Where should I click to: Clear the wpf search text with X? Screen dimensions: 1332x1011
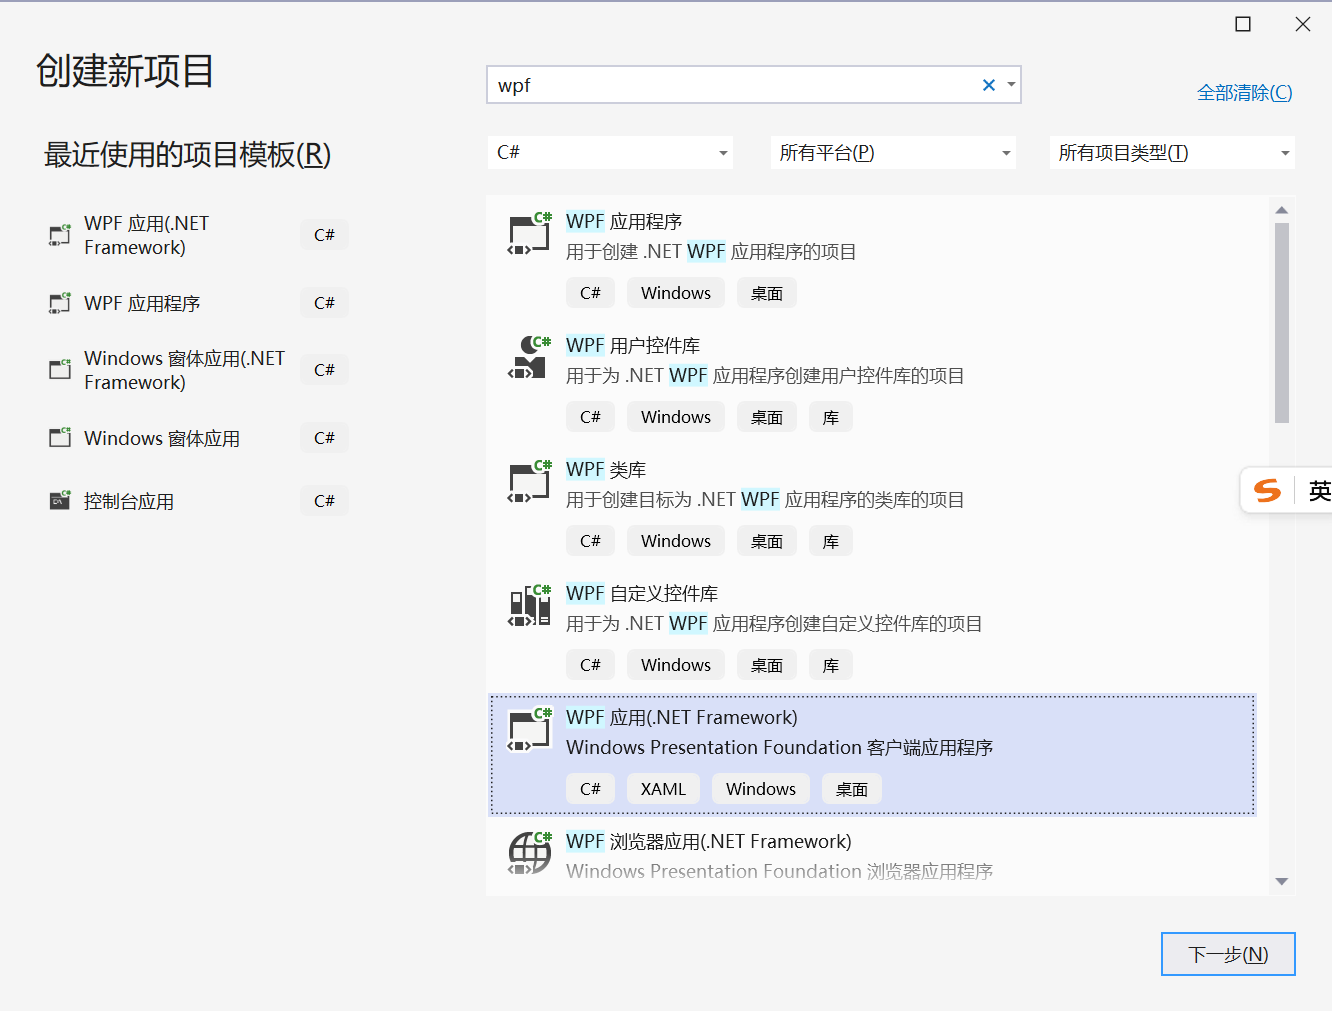tap(989, 85)
